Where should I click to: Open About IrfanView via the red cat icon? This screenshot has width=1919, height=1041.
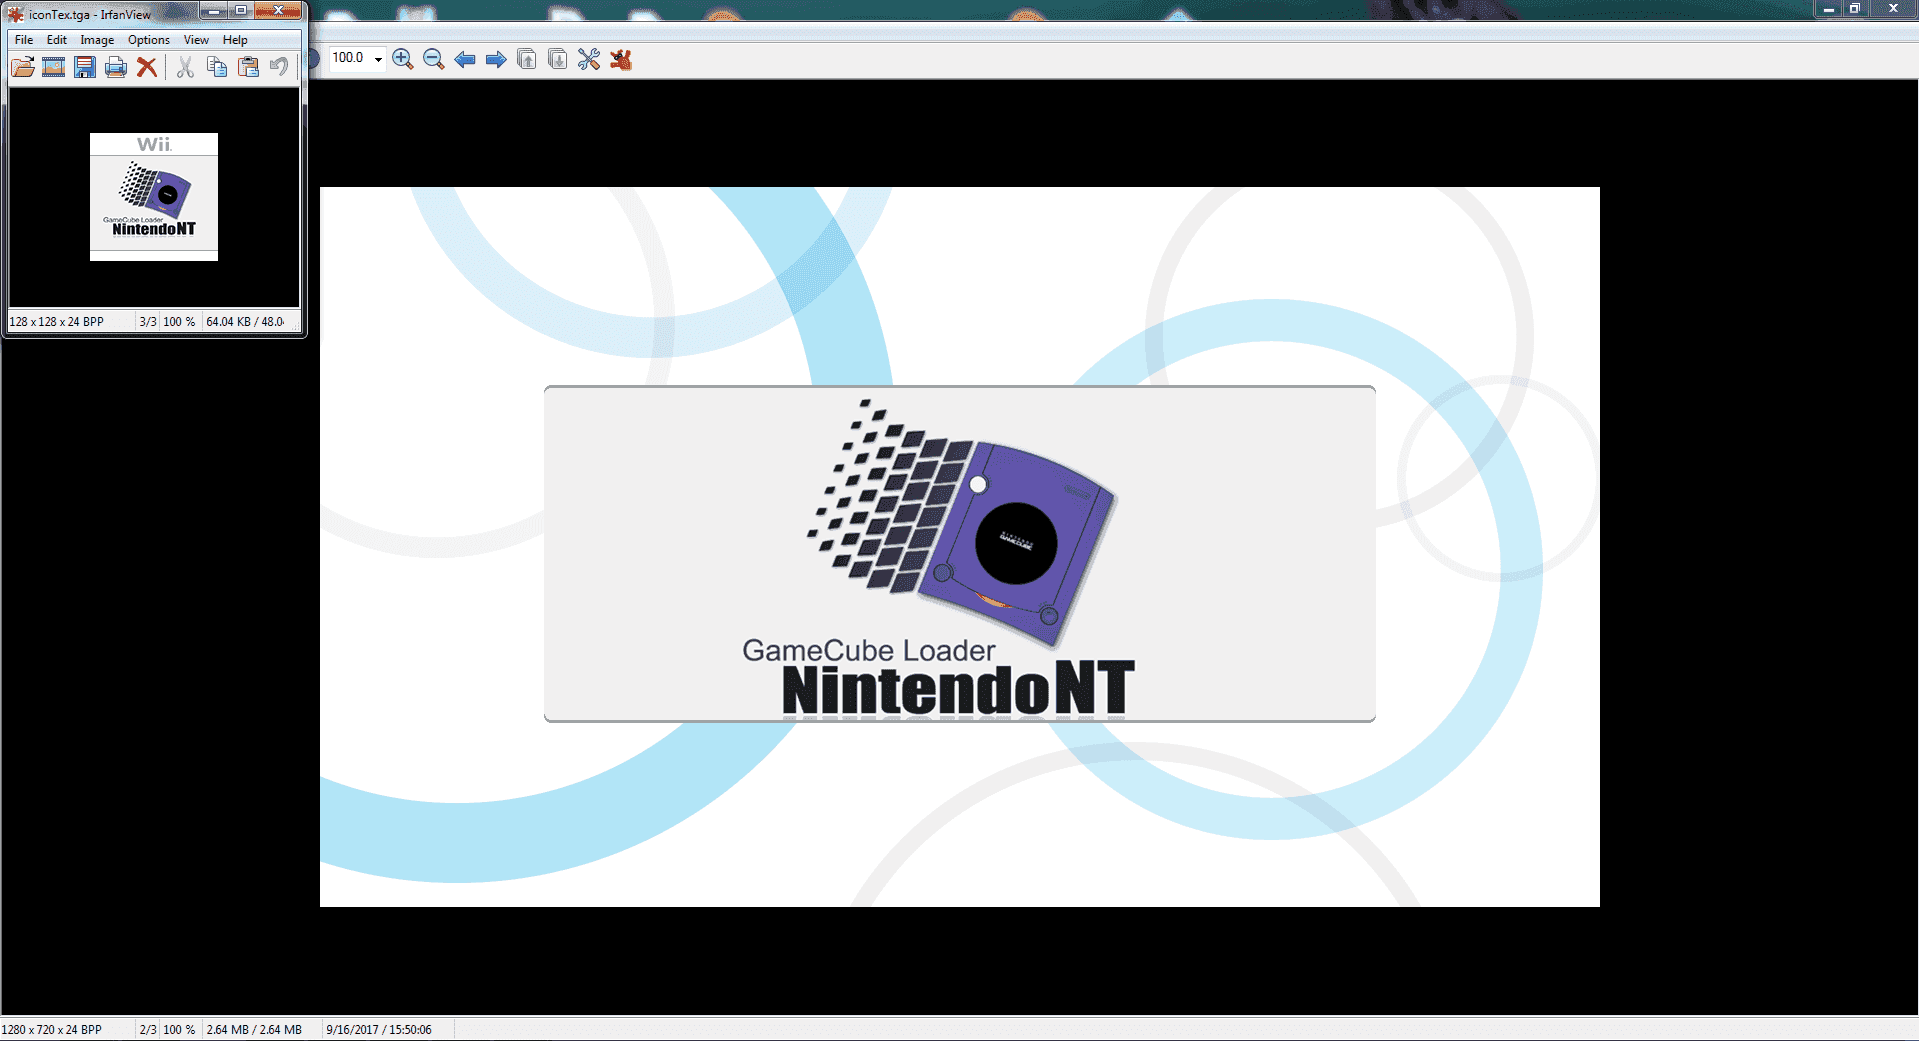621,59
